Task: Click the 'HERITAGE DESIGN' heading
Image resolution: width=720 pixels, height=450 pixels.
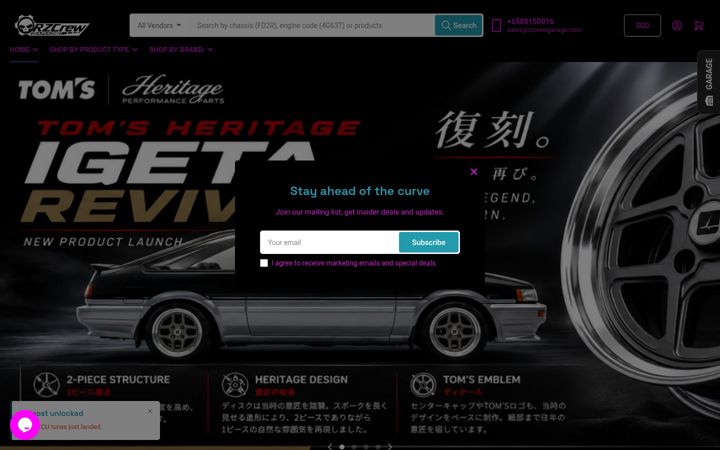Action: [301, 380]
